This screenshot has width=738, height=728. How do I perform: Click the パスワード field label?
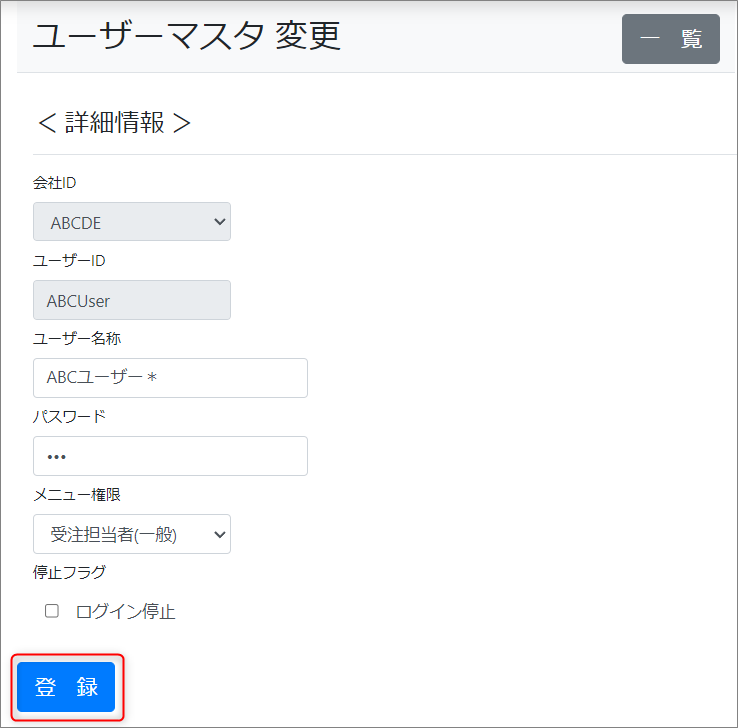[69, 417]
